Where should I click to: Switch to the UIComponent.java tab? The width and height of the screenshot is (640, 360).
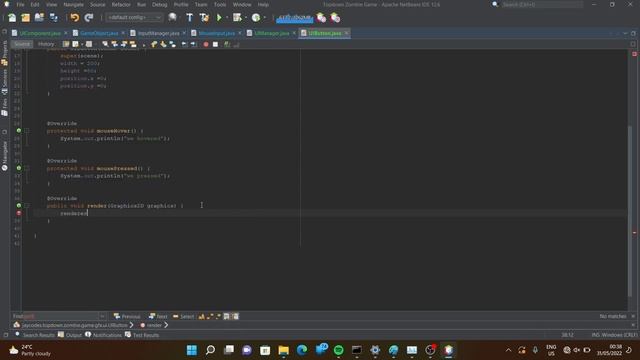coord(40,33)
